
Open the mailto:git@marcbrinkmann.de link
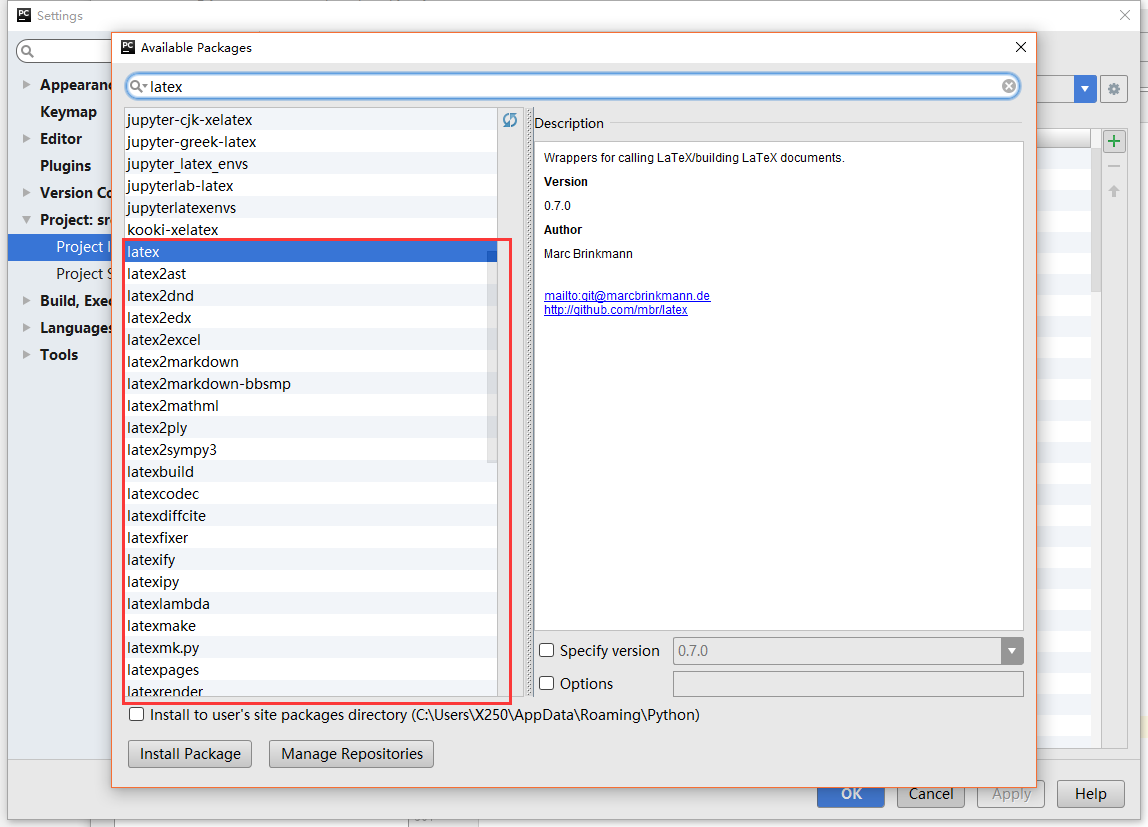[x=627, y=296]
